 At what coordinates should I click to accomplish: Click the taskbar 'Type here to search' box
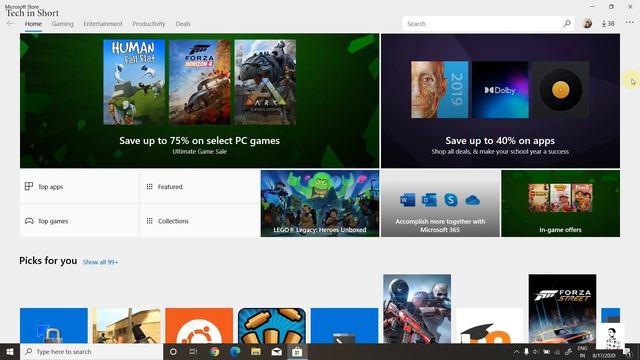[x=91, y=352]
